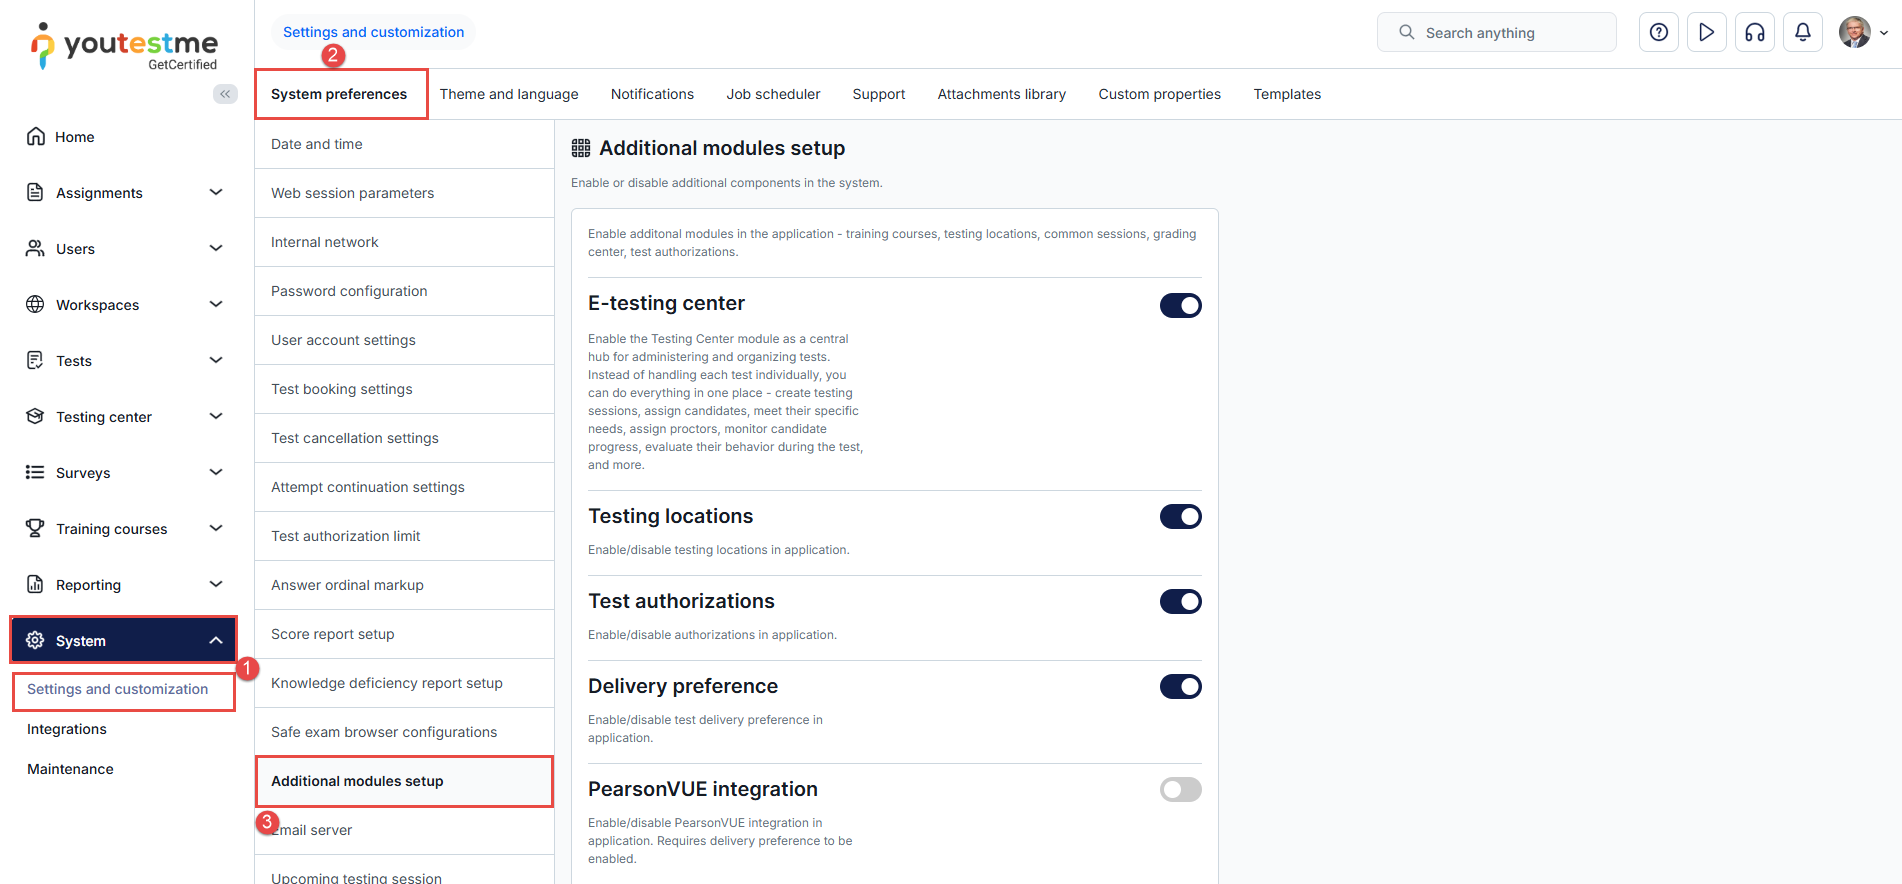
Task: Collapse the sidebar with double-chevron icon
Action: (x=225, y=94)
